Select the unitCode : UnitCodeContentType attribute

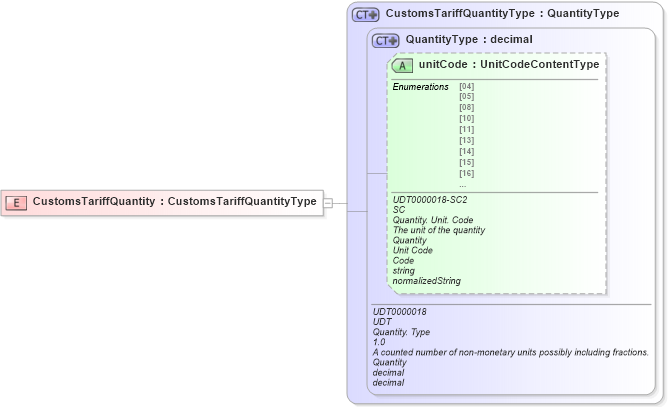pos(509,64)
